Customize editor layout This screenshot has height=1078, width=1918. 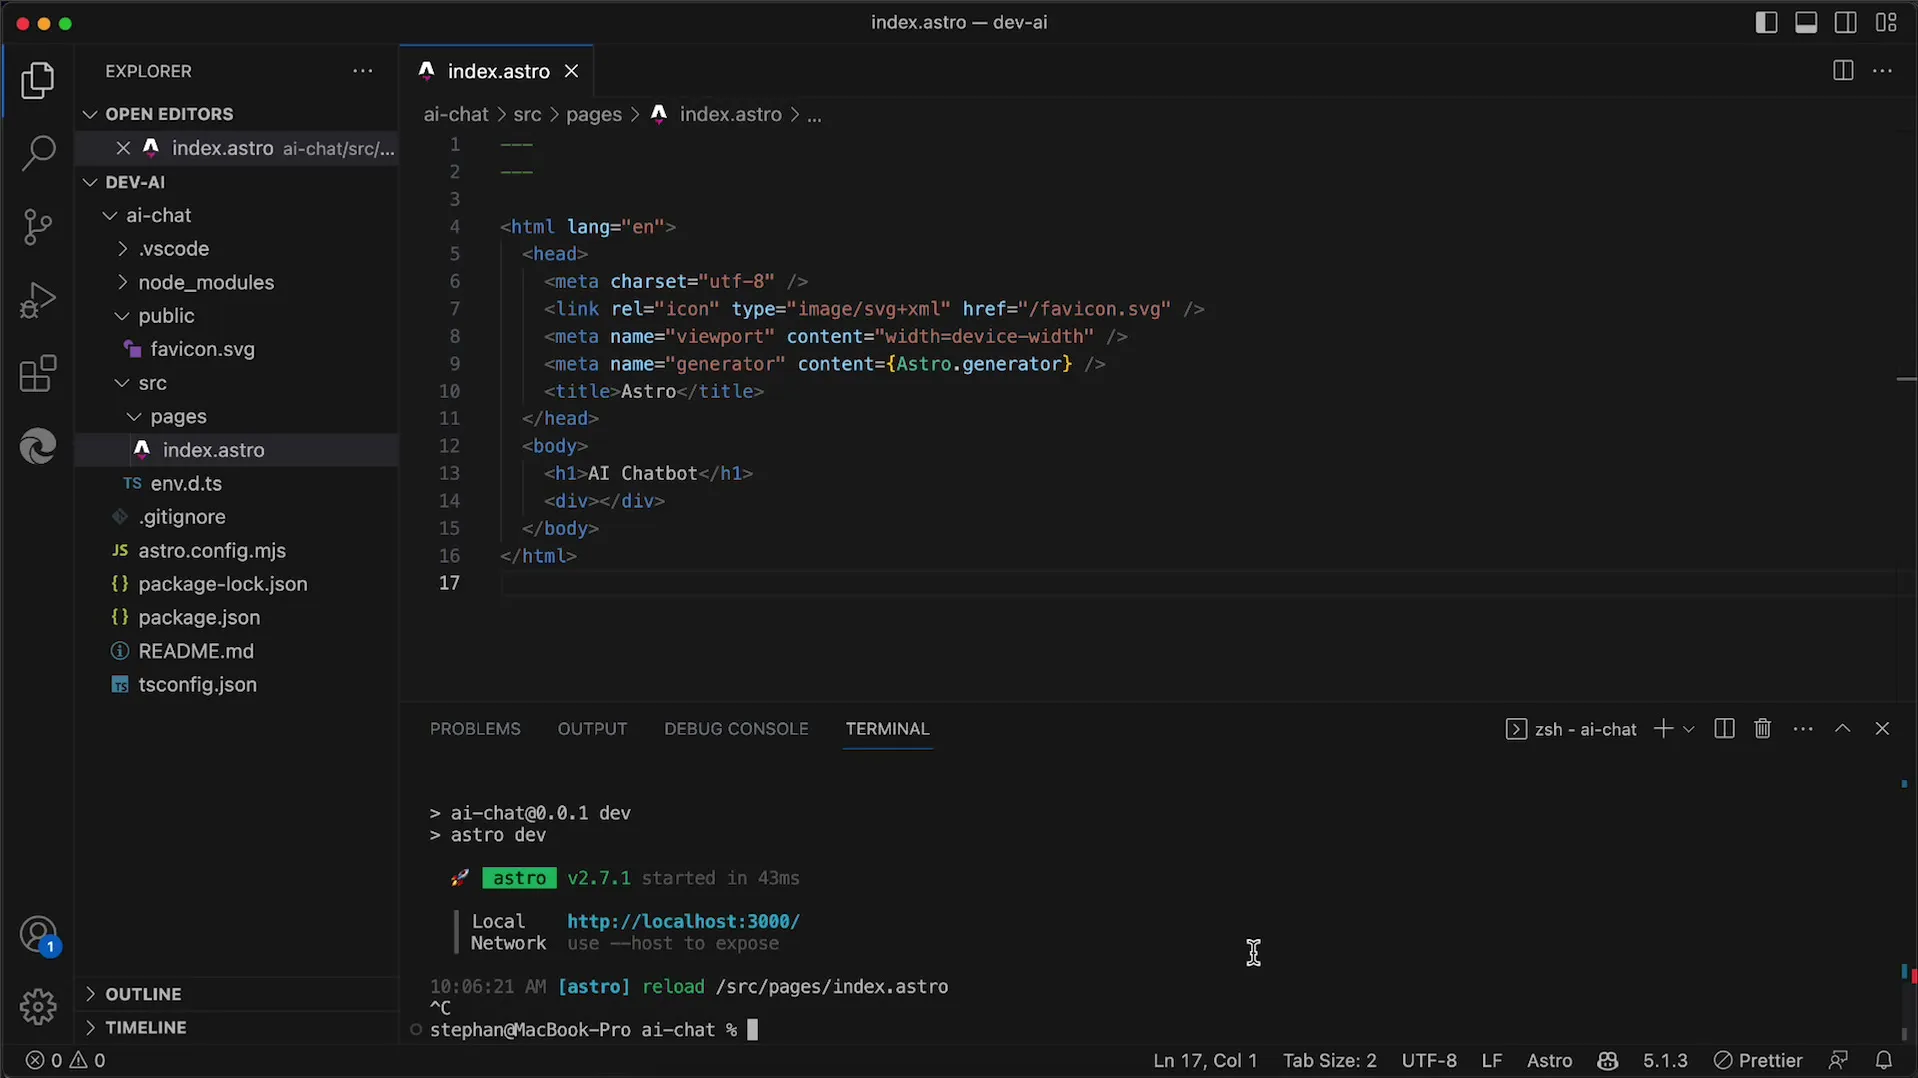1886,22
